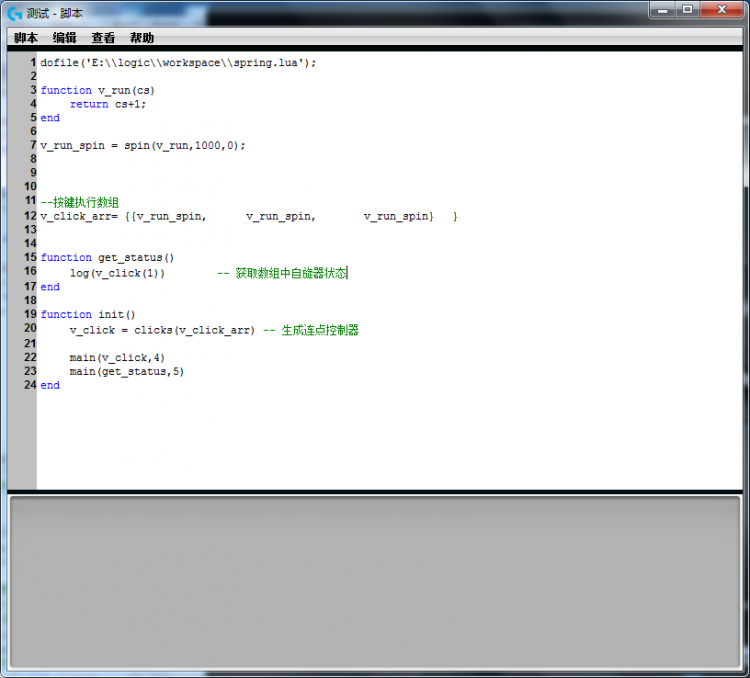750x678 pixels.
Task: Place cursor on the dofile spring.lua line
Action: tap(178, 62)
